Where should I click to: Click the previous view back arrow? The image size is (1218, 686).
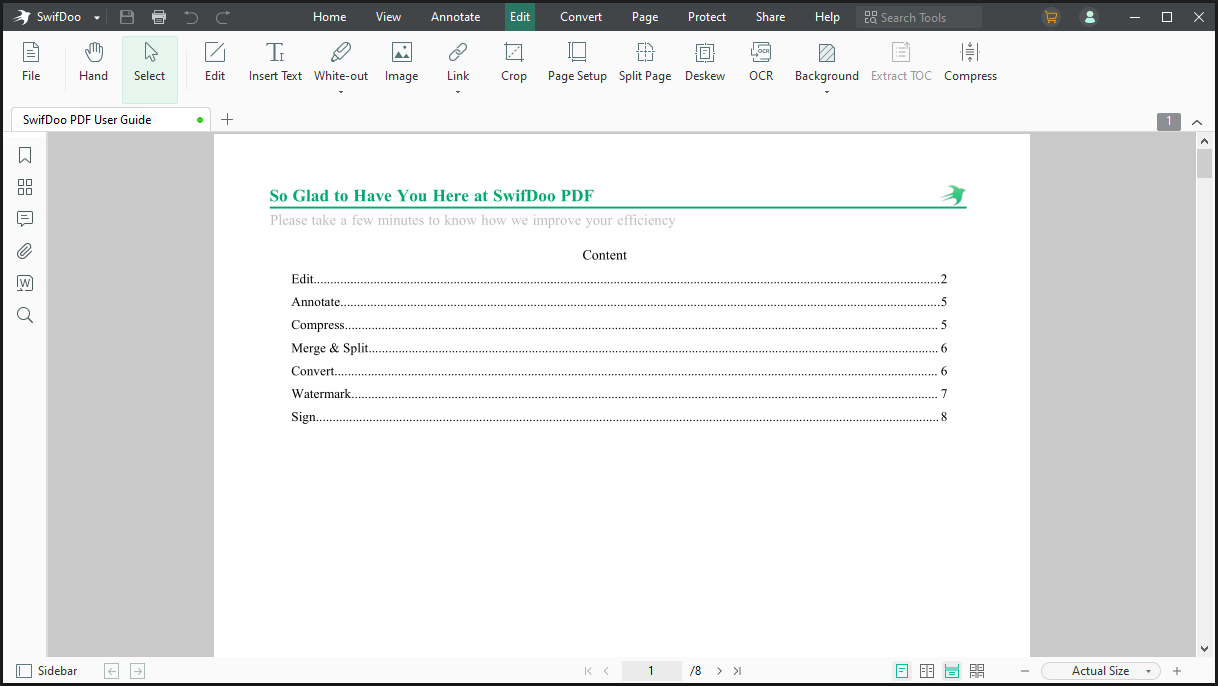(112, 671)
